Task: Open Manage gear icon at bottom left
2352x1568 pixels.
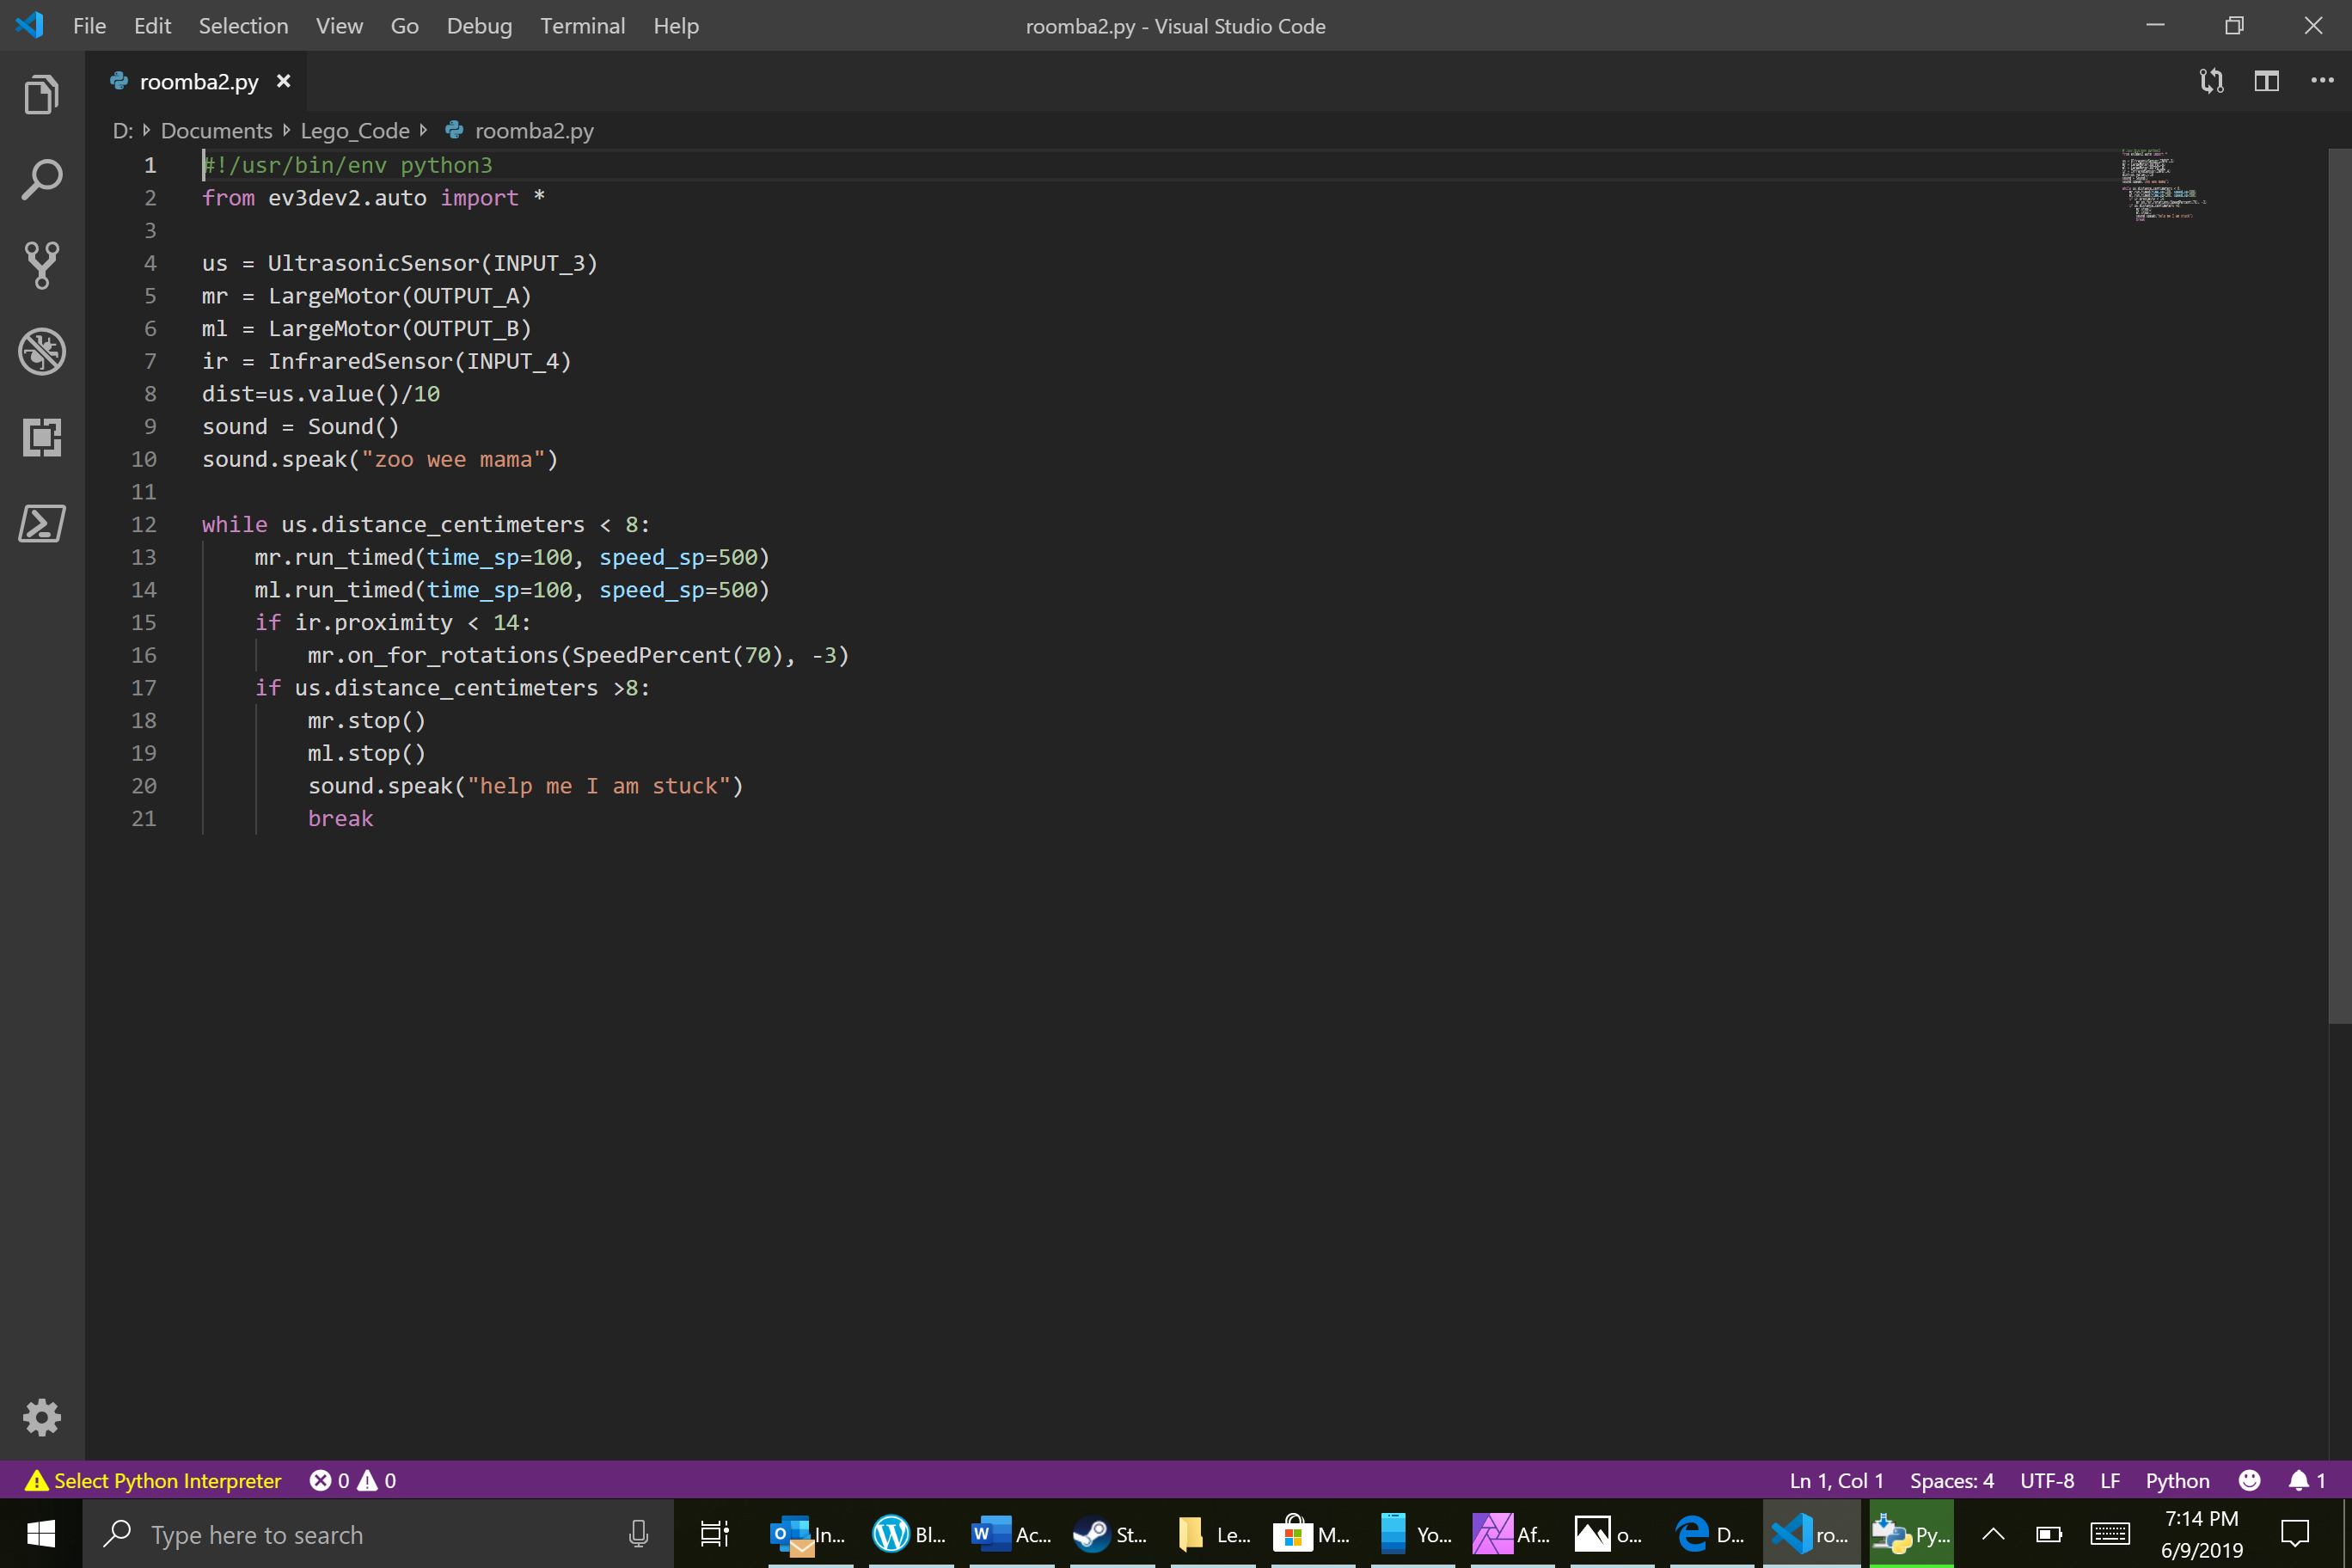Action: (41, 1417)
